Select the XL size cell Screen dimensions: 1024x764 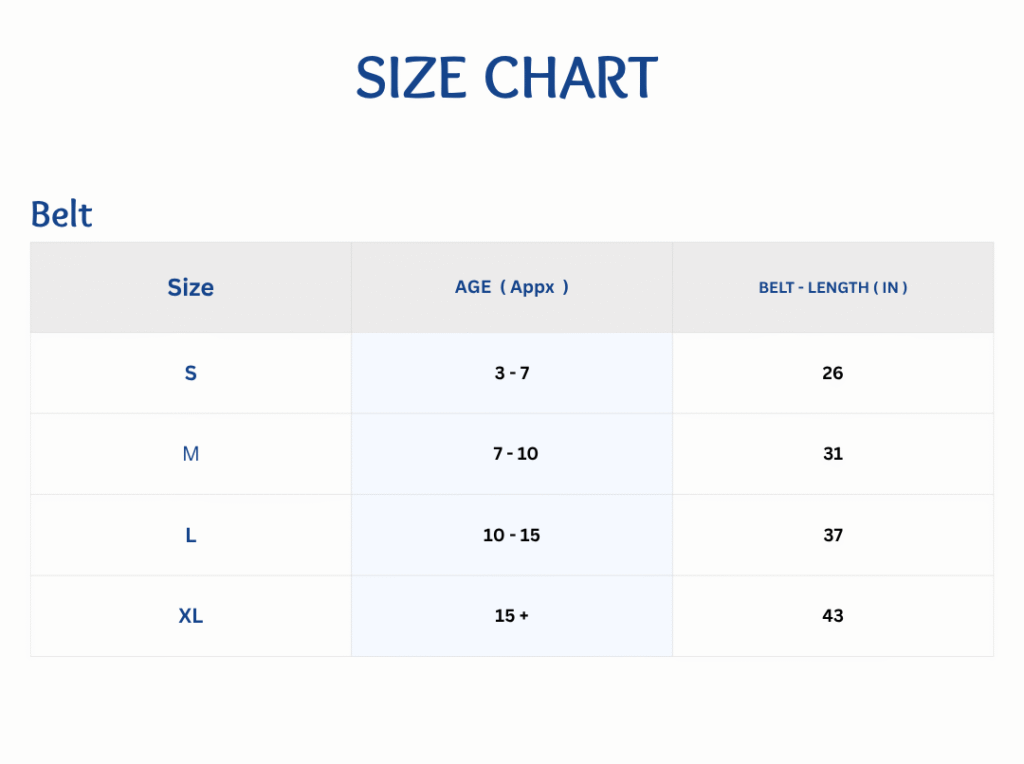coord(190,616)
